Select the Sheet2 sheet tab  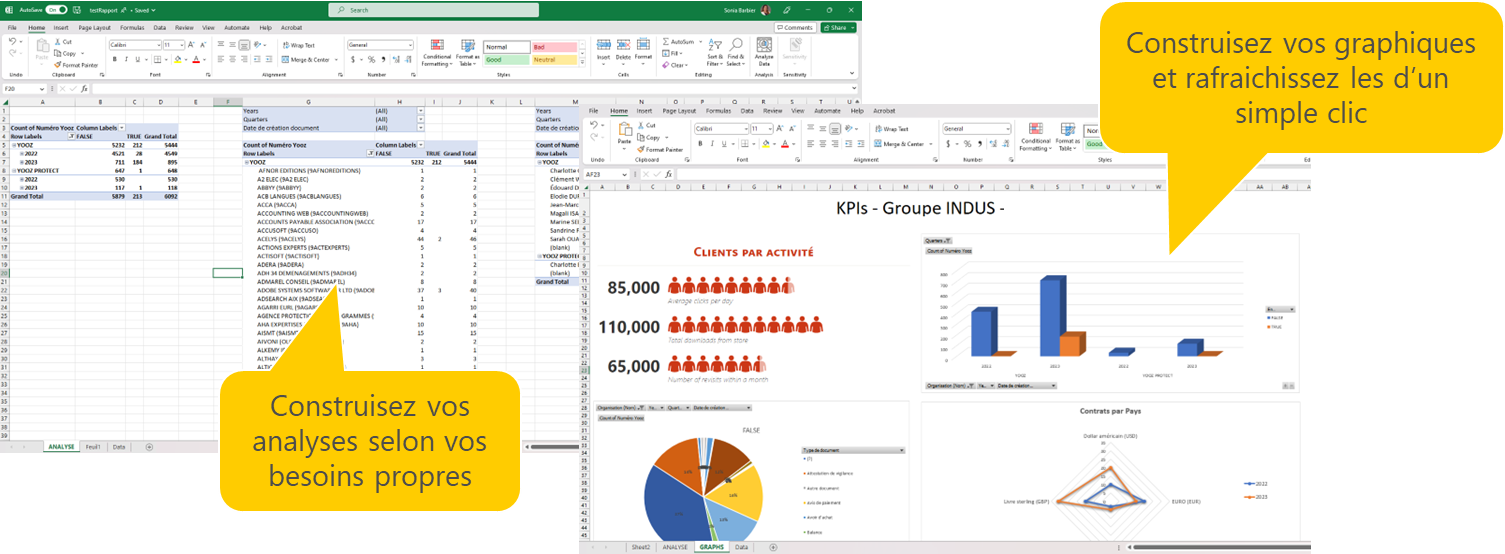(640, 547)
